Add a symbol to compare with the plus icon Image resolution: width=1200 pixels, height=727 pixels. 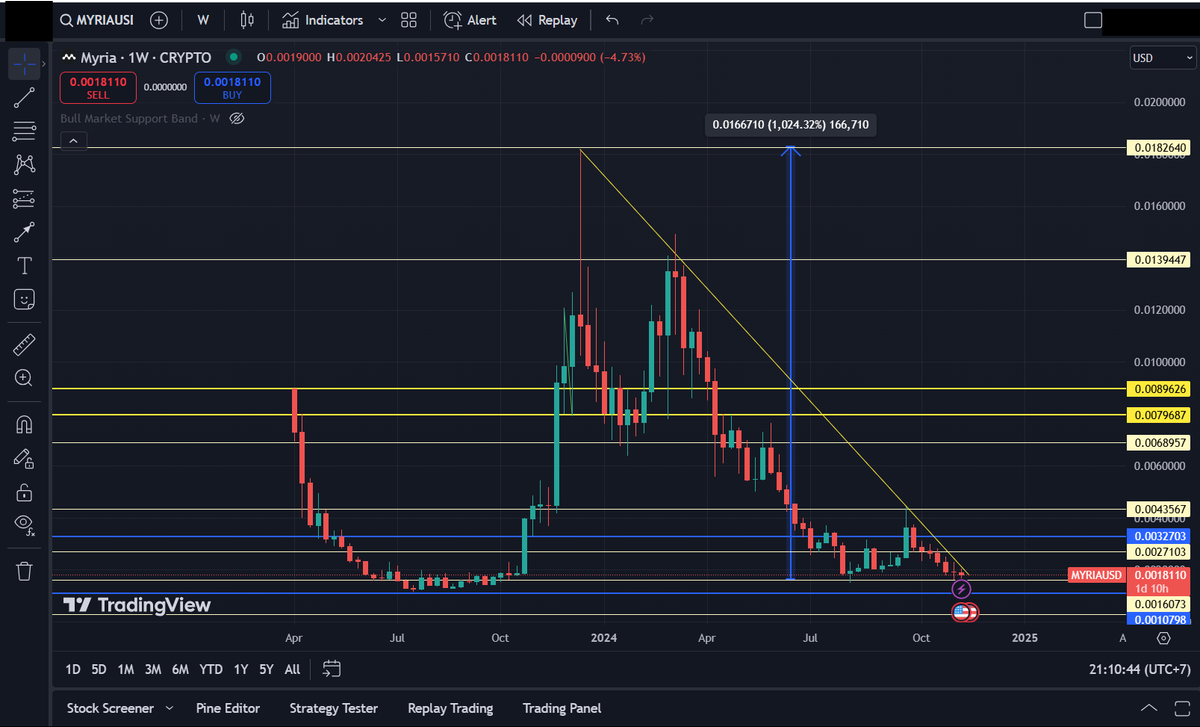(x=159, y=20)
